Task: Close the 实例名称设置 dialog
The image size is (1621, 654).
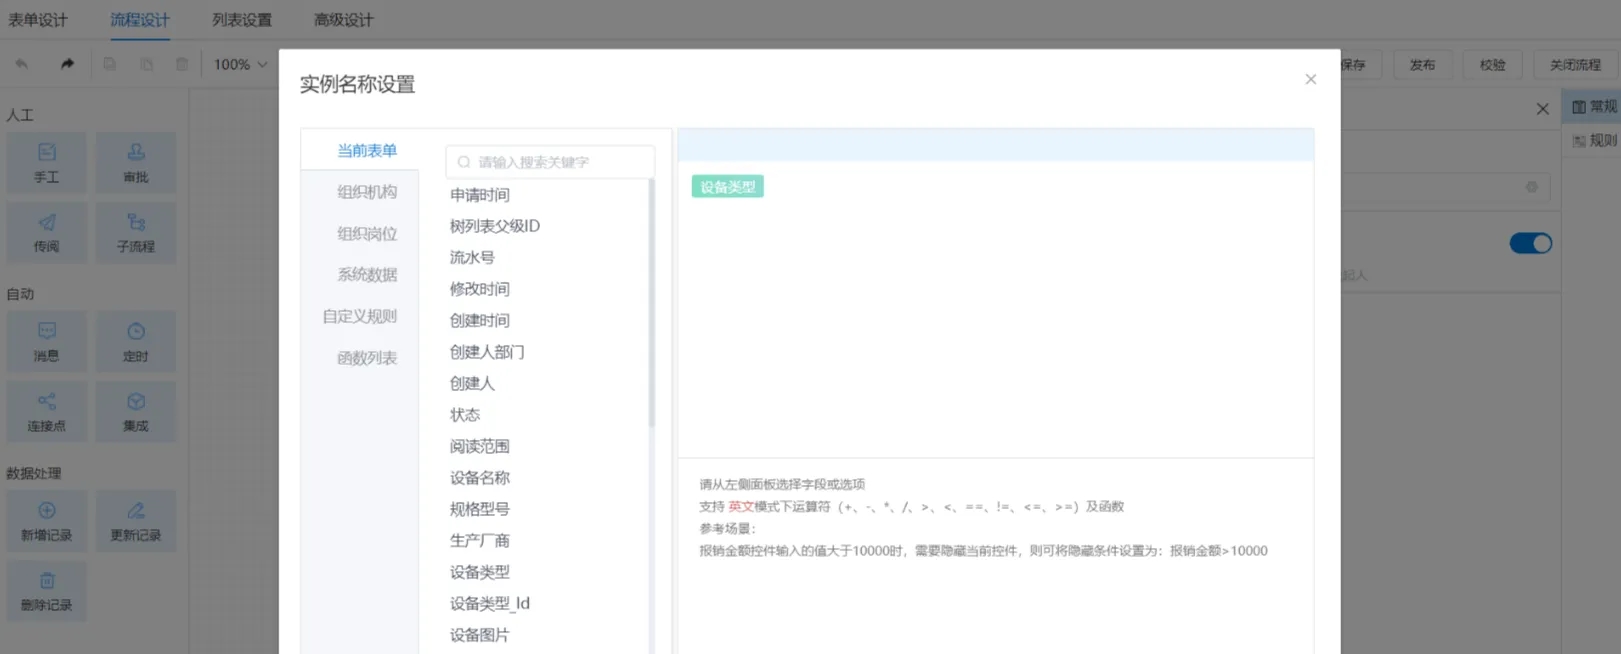Action: pos(1310,79)
